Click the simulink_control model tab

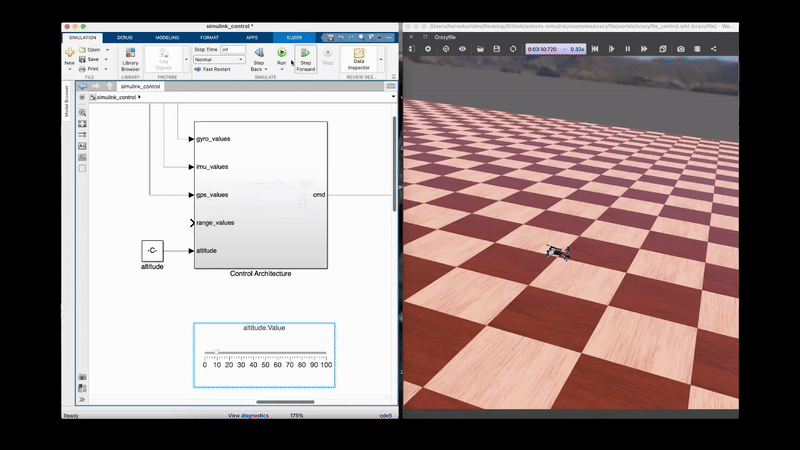tap(140, 86)
